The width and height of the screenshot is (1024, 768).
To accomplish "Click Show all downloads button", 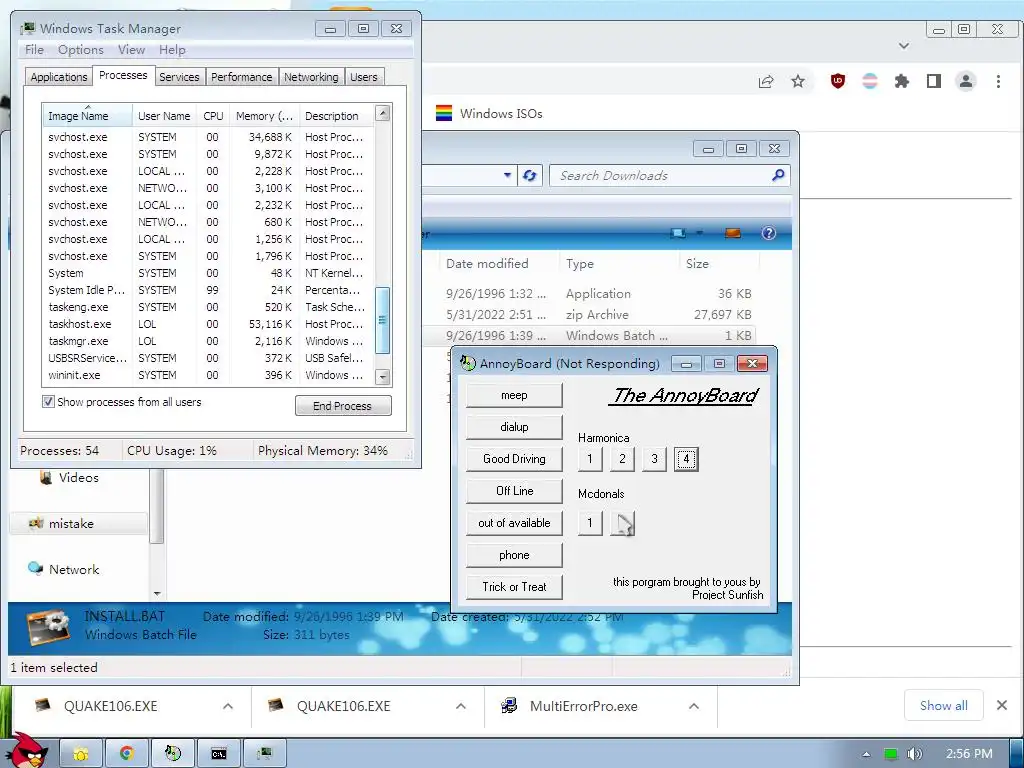I will point(943,705).
